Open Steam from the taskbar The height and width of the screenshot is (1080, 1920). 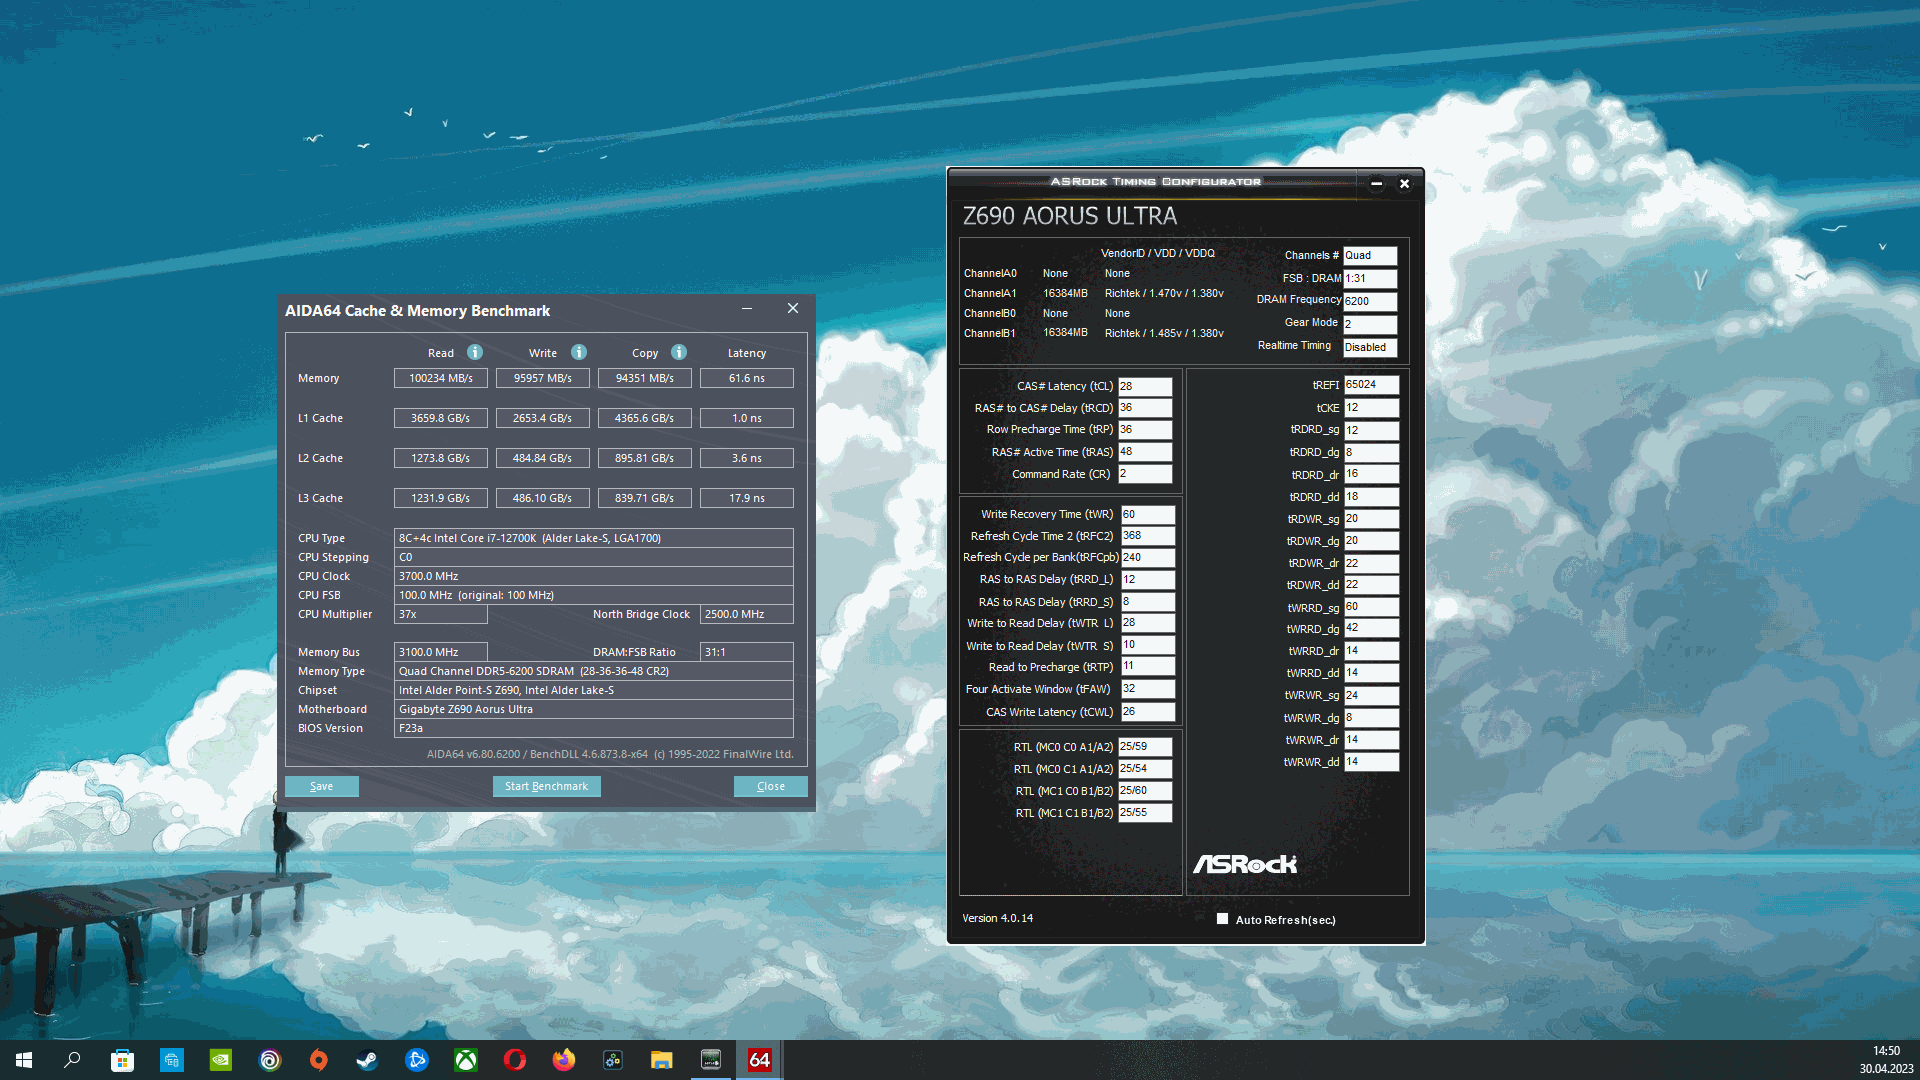pyautogui.click(x=367, y=1060)
